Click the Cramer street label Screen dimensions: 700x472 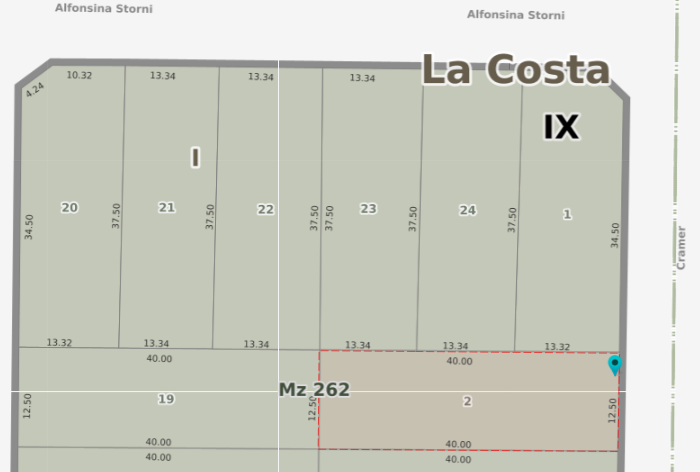pyautogui.click(x=682, y=247)
